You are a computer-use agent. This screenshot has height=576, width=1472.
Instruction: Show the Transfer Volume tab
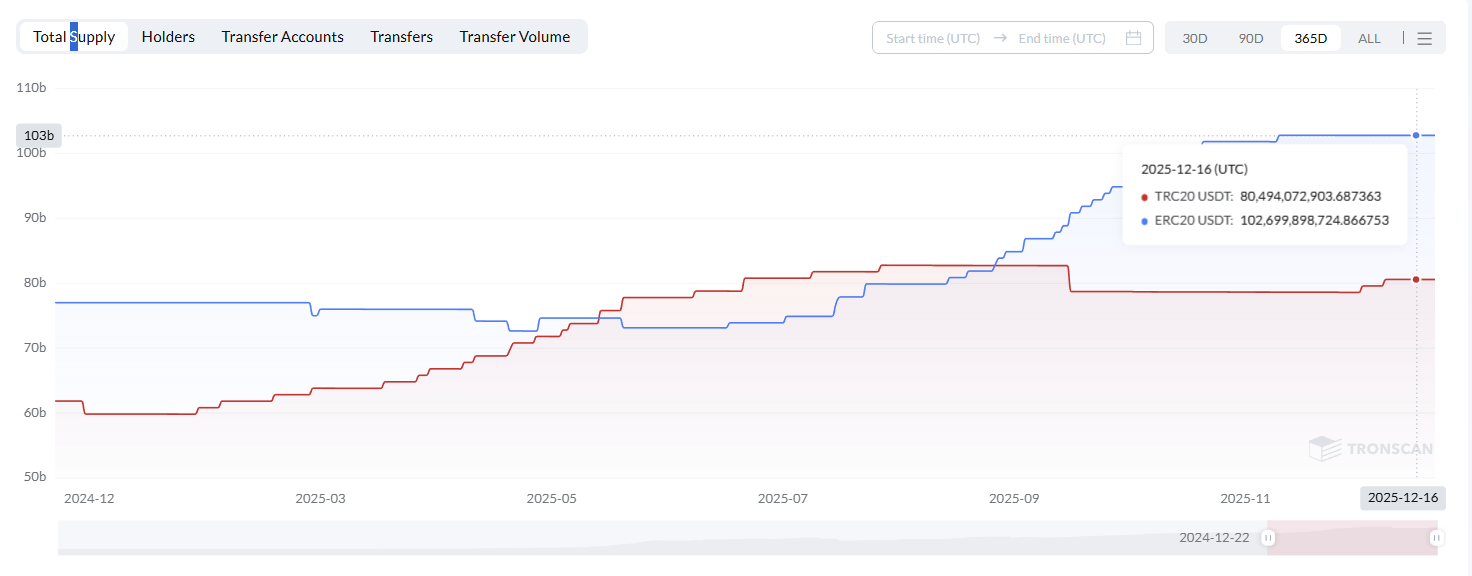pyautogui.click(x=514, y=37)
